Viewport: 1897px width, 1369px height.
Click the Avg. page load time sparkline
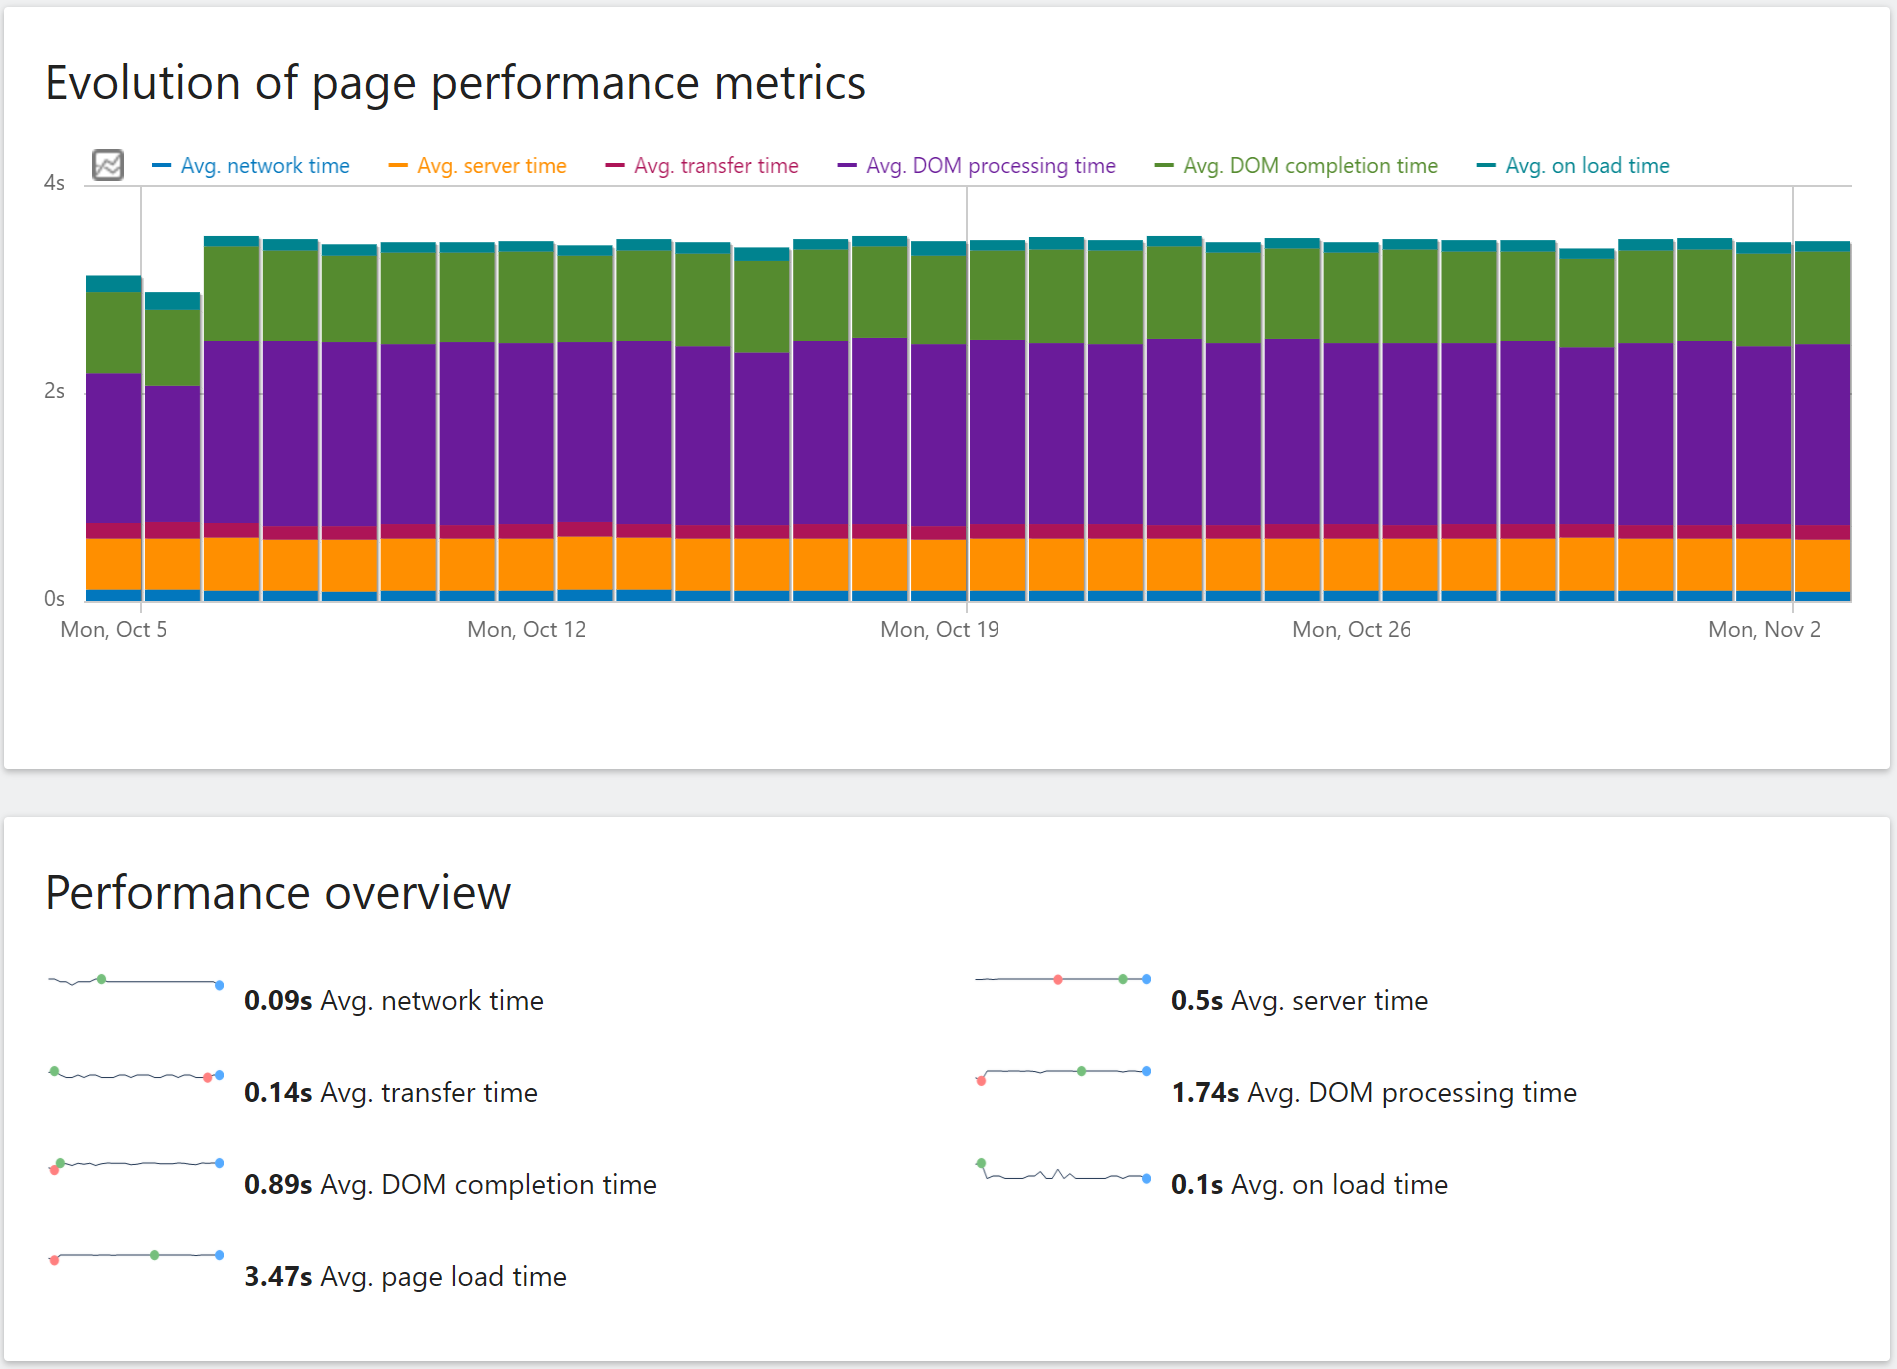[x=135, y=1257]
